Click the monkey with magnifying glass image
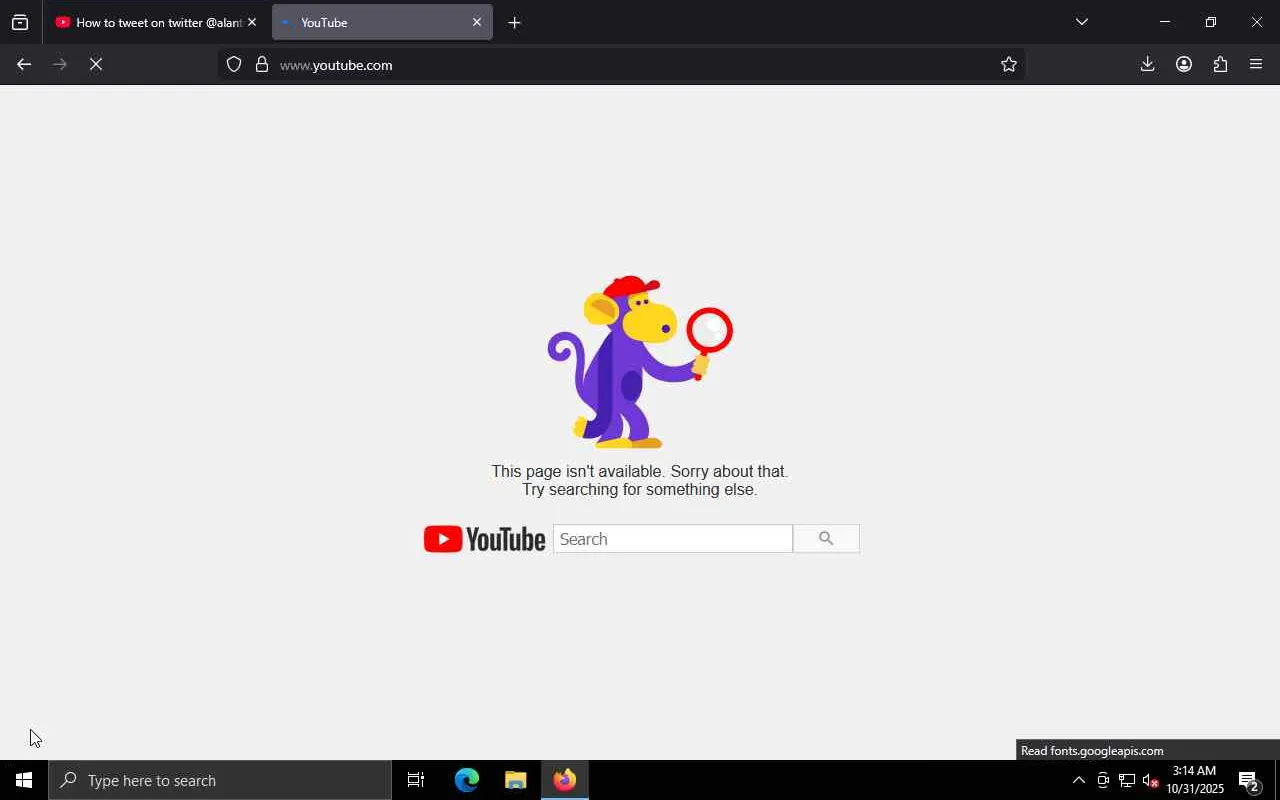 (x=640, y=362)
